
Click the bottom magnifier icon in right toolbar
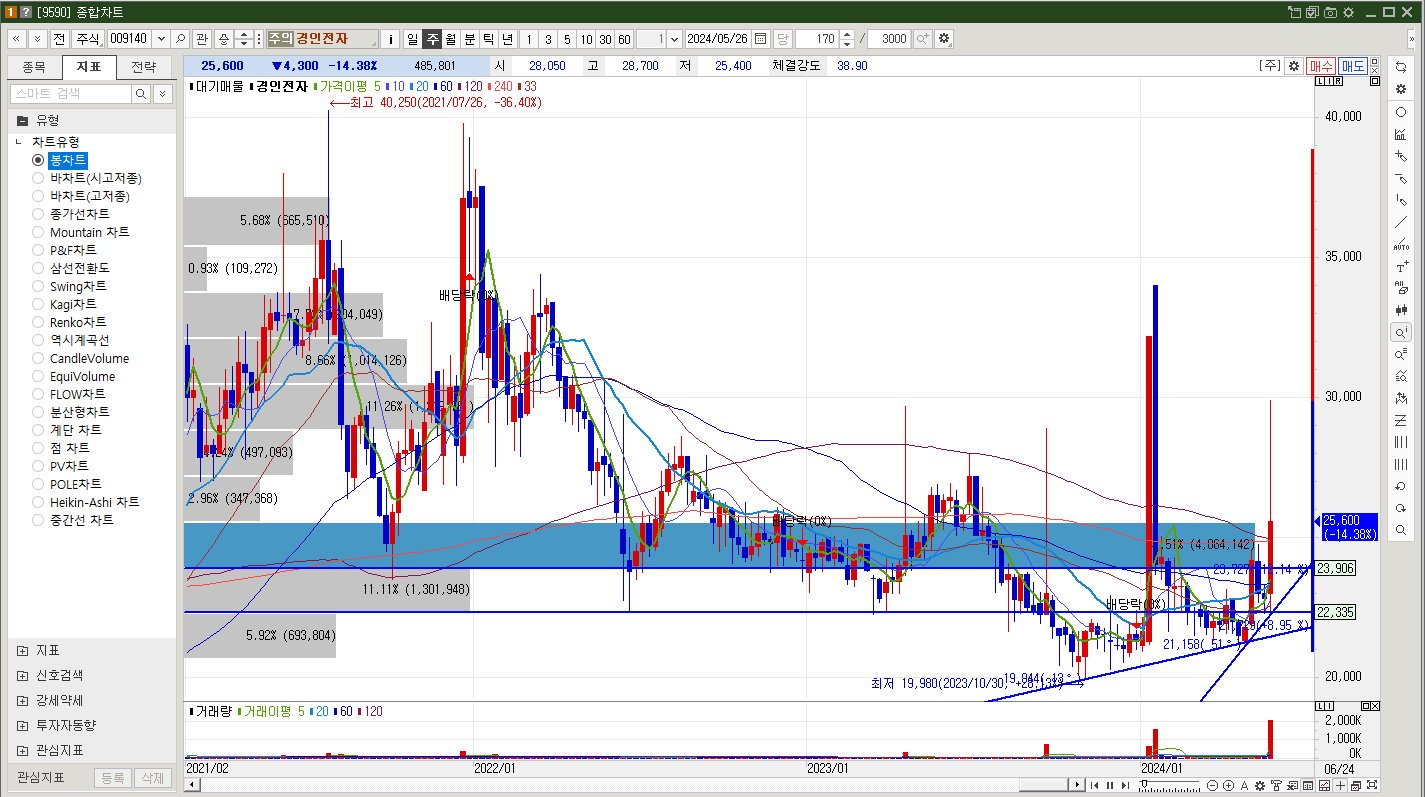click(x=1401, y=530)
